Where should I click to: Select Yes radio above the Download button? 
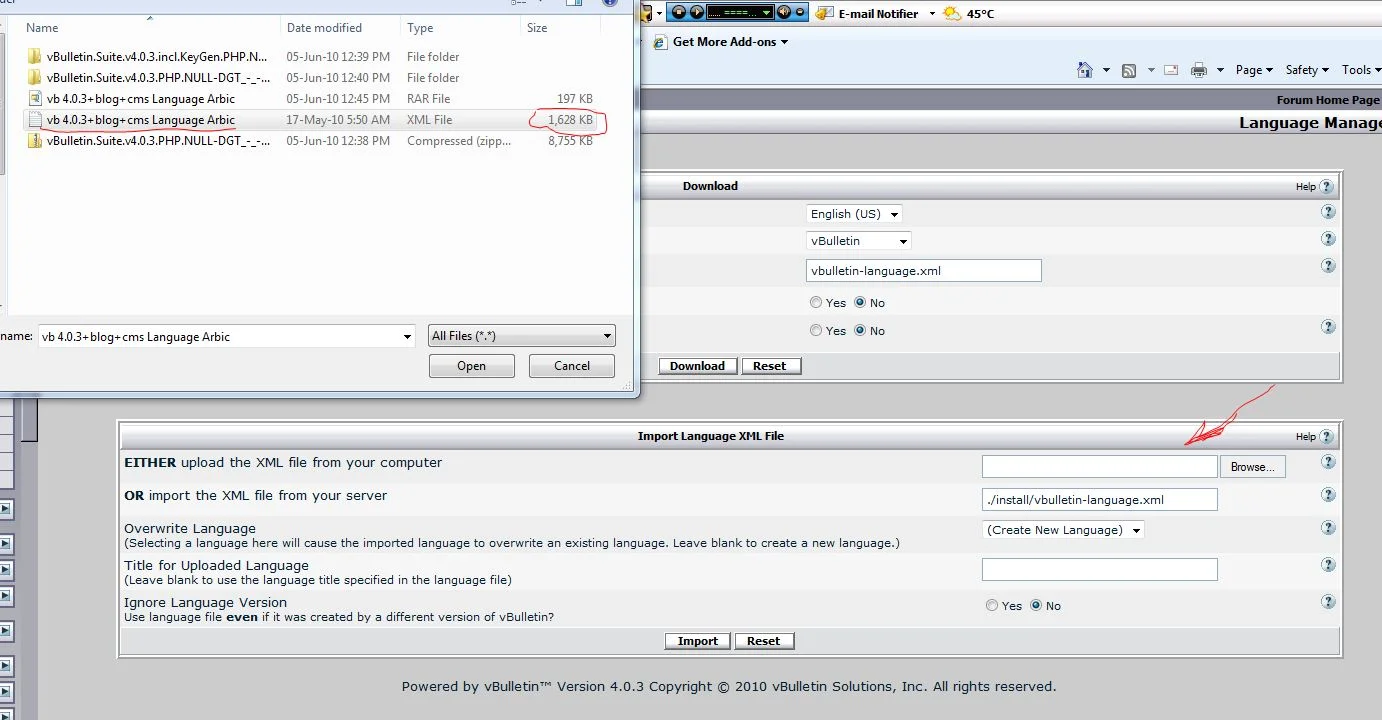coord(817,331)
